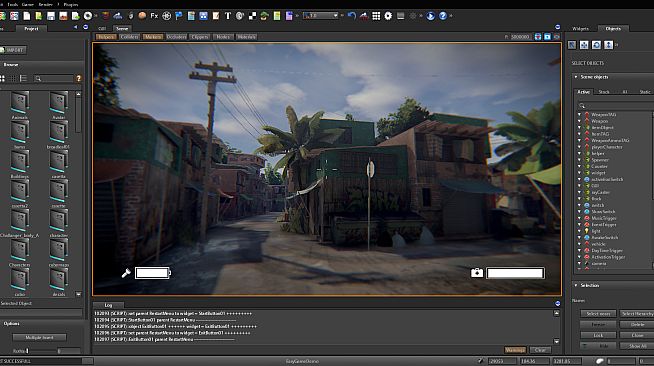Open the blue question mark help icon
The image size is (654, 366).
coord(443,16)
